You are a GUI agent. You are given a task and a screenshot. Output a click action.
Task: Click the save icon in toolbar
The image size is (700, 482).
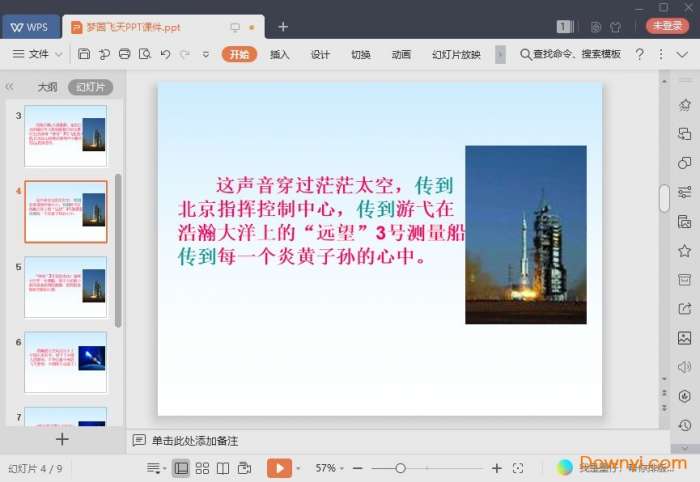tap(84, 54)
